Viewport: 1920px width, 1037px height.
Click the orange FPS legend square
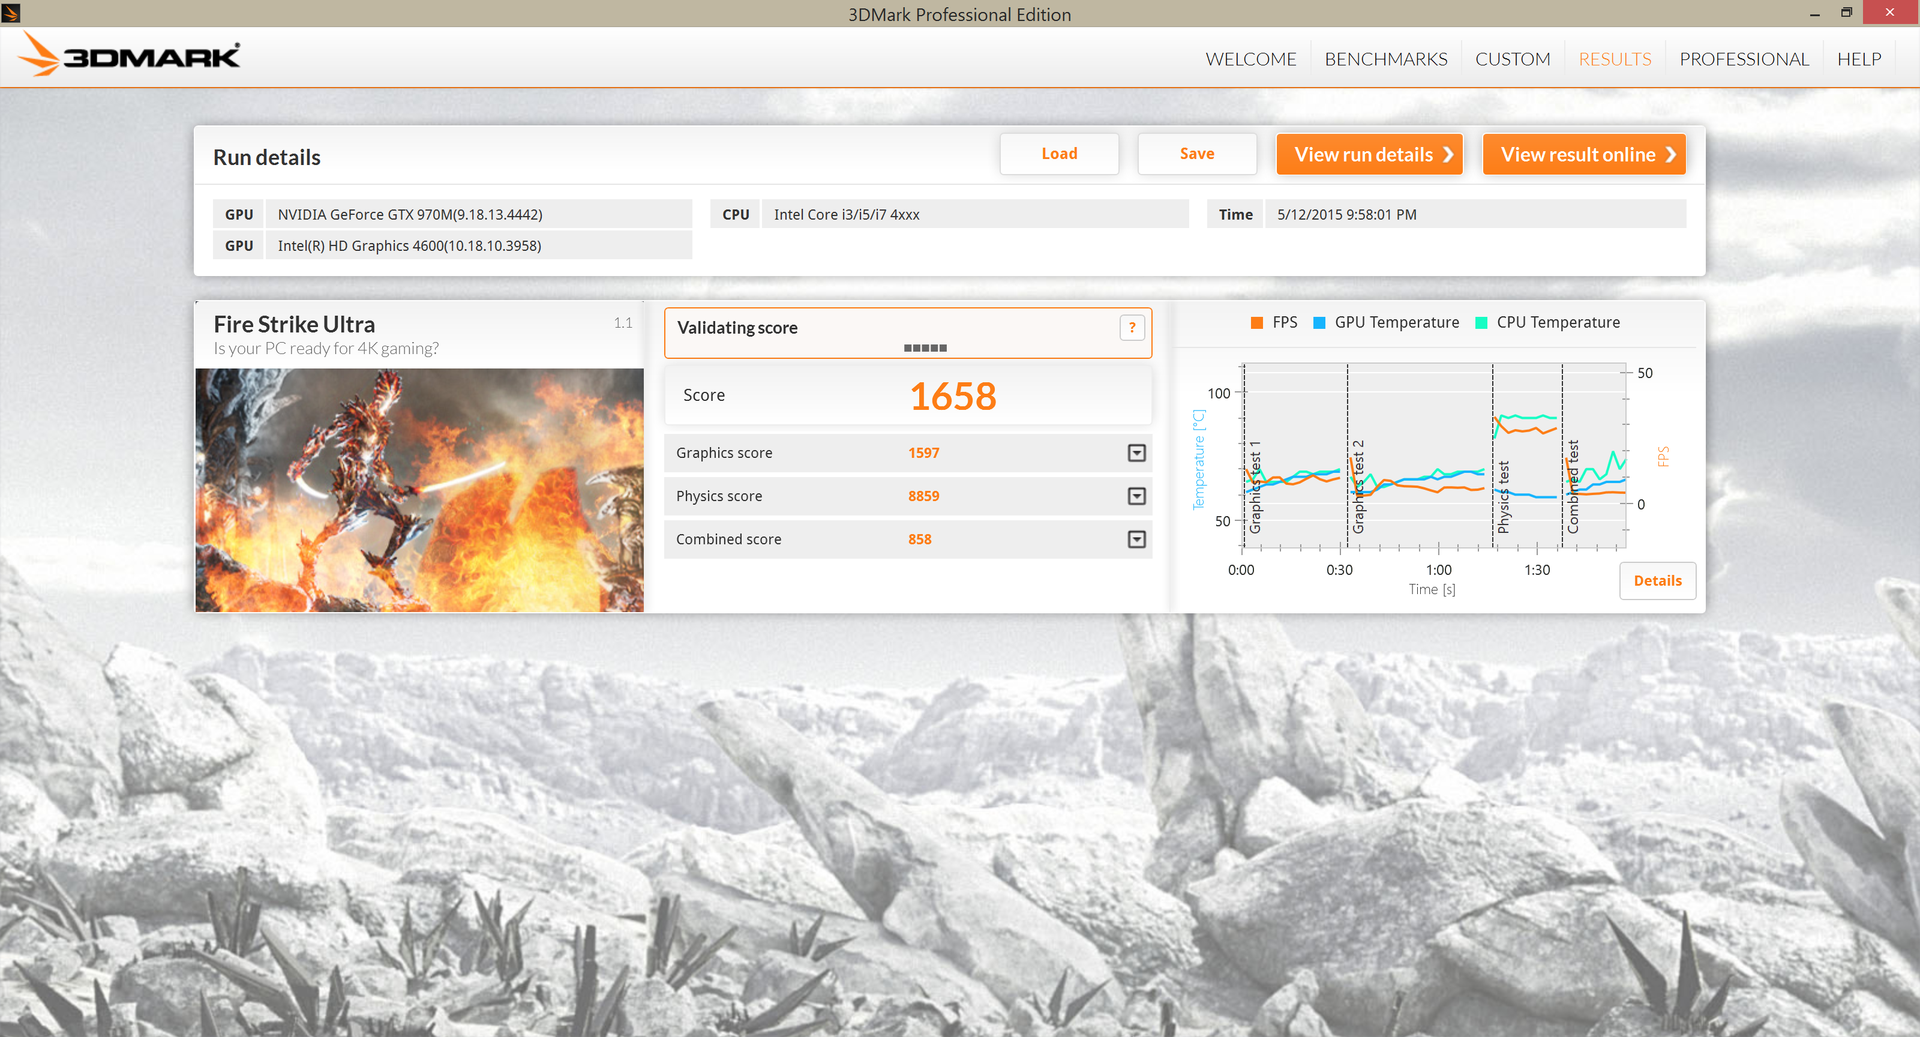[x=1257, y=323]
